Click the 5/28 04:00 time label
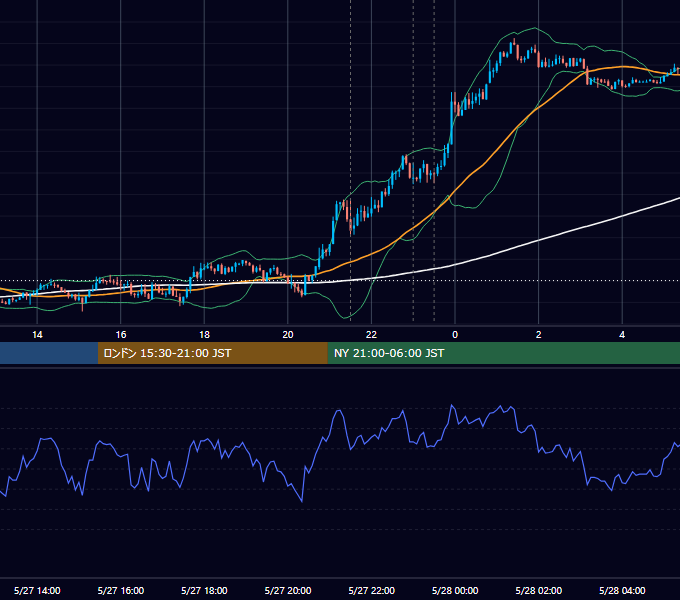This screenshot has width=680, height=600. 622,590
